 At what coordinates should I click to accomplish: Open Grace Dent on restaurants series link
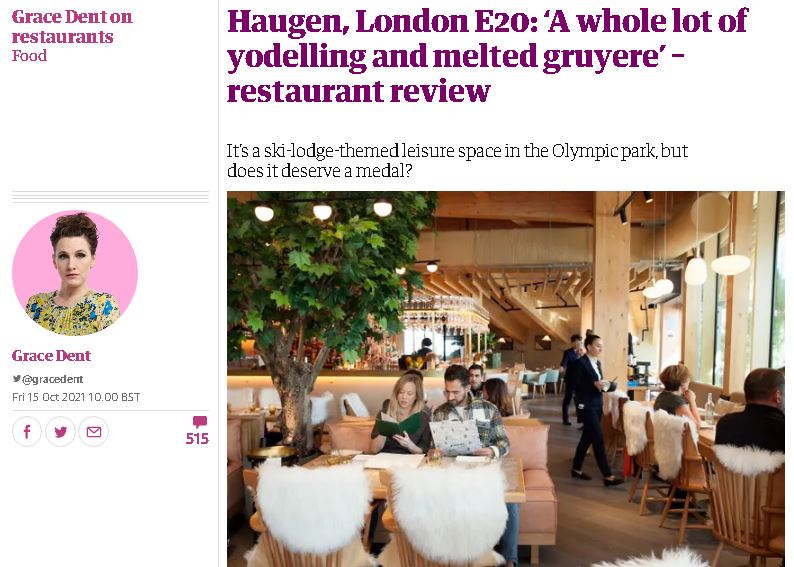coord(72,27)
